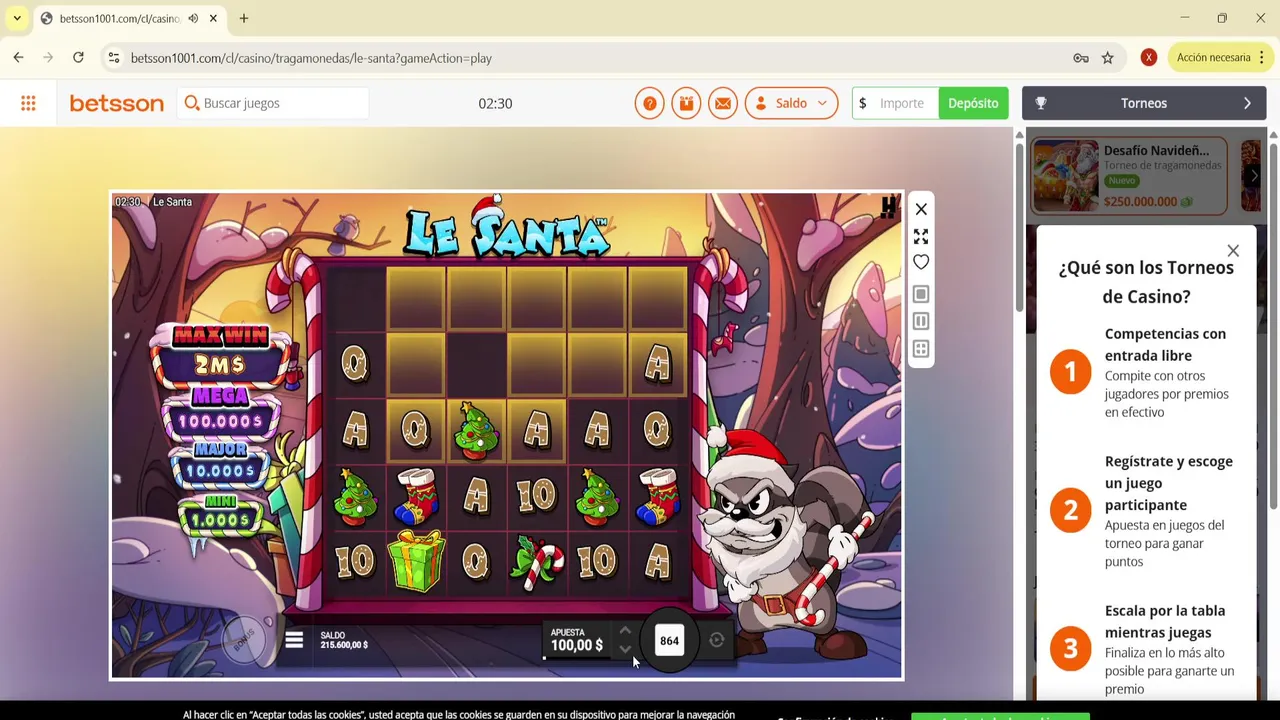This screenshot has width=1280, height=720.
Task: Click the trophy icon beside Torneos
Action: tap(1041, 103)
